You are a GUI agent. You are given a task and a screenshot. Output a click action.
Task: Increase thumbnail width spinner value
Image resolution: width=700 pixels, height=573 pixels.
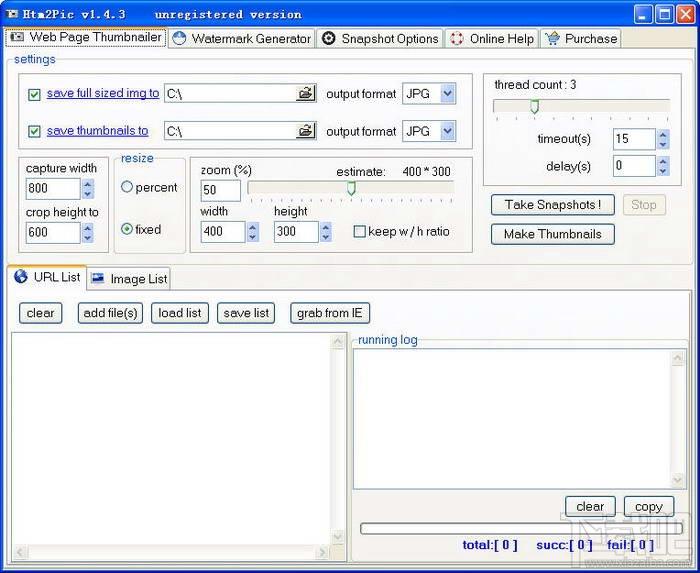click(253, 227)
